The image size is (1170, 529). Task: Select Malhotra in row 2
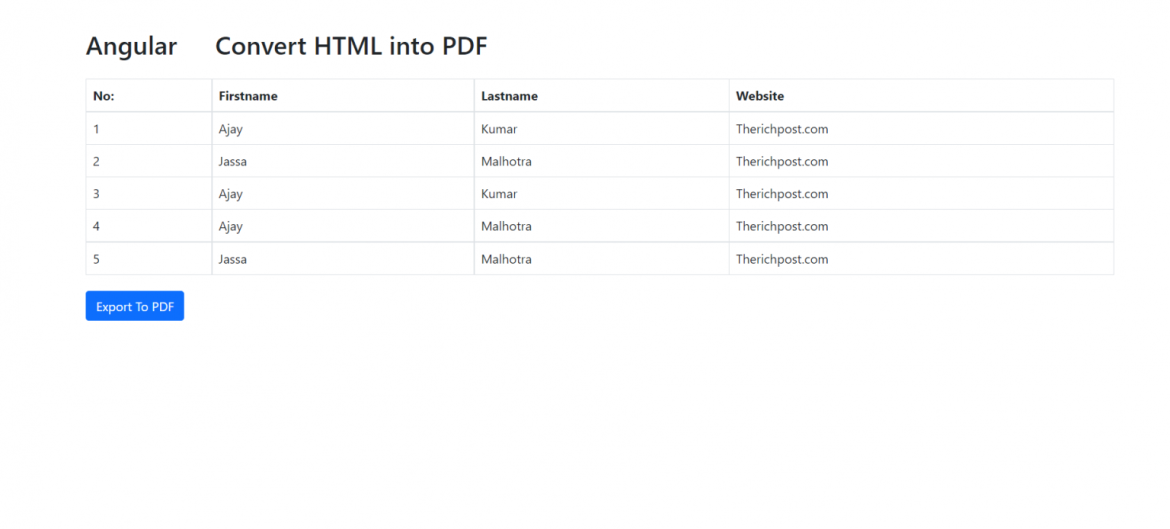506,161
